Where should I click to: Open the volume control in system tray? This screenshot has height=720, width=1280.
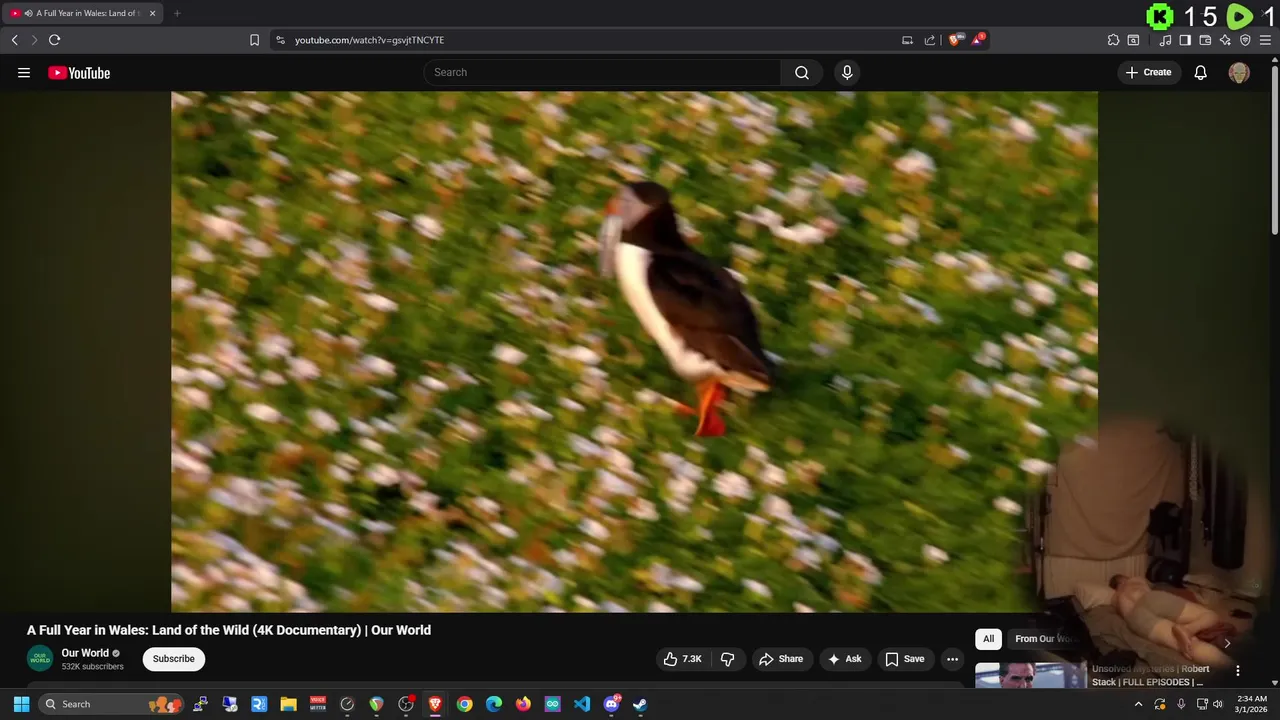1217,704
